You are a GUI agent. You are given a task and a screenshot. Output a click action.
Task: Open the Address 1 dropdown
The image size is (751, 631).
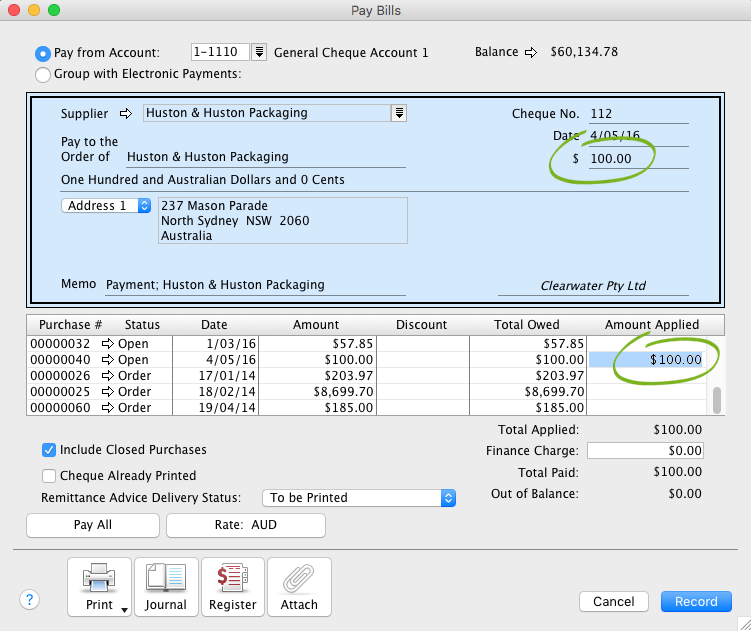(106, 206)
